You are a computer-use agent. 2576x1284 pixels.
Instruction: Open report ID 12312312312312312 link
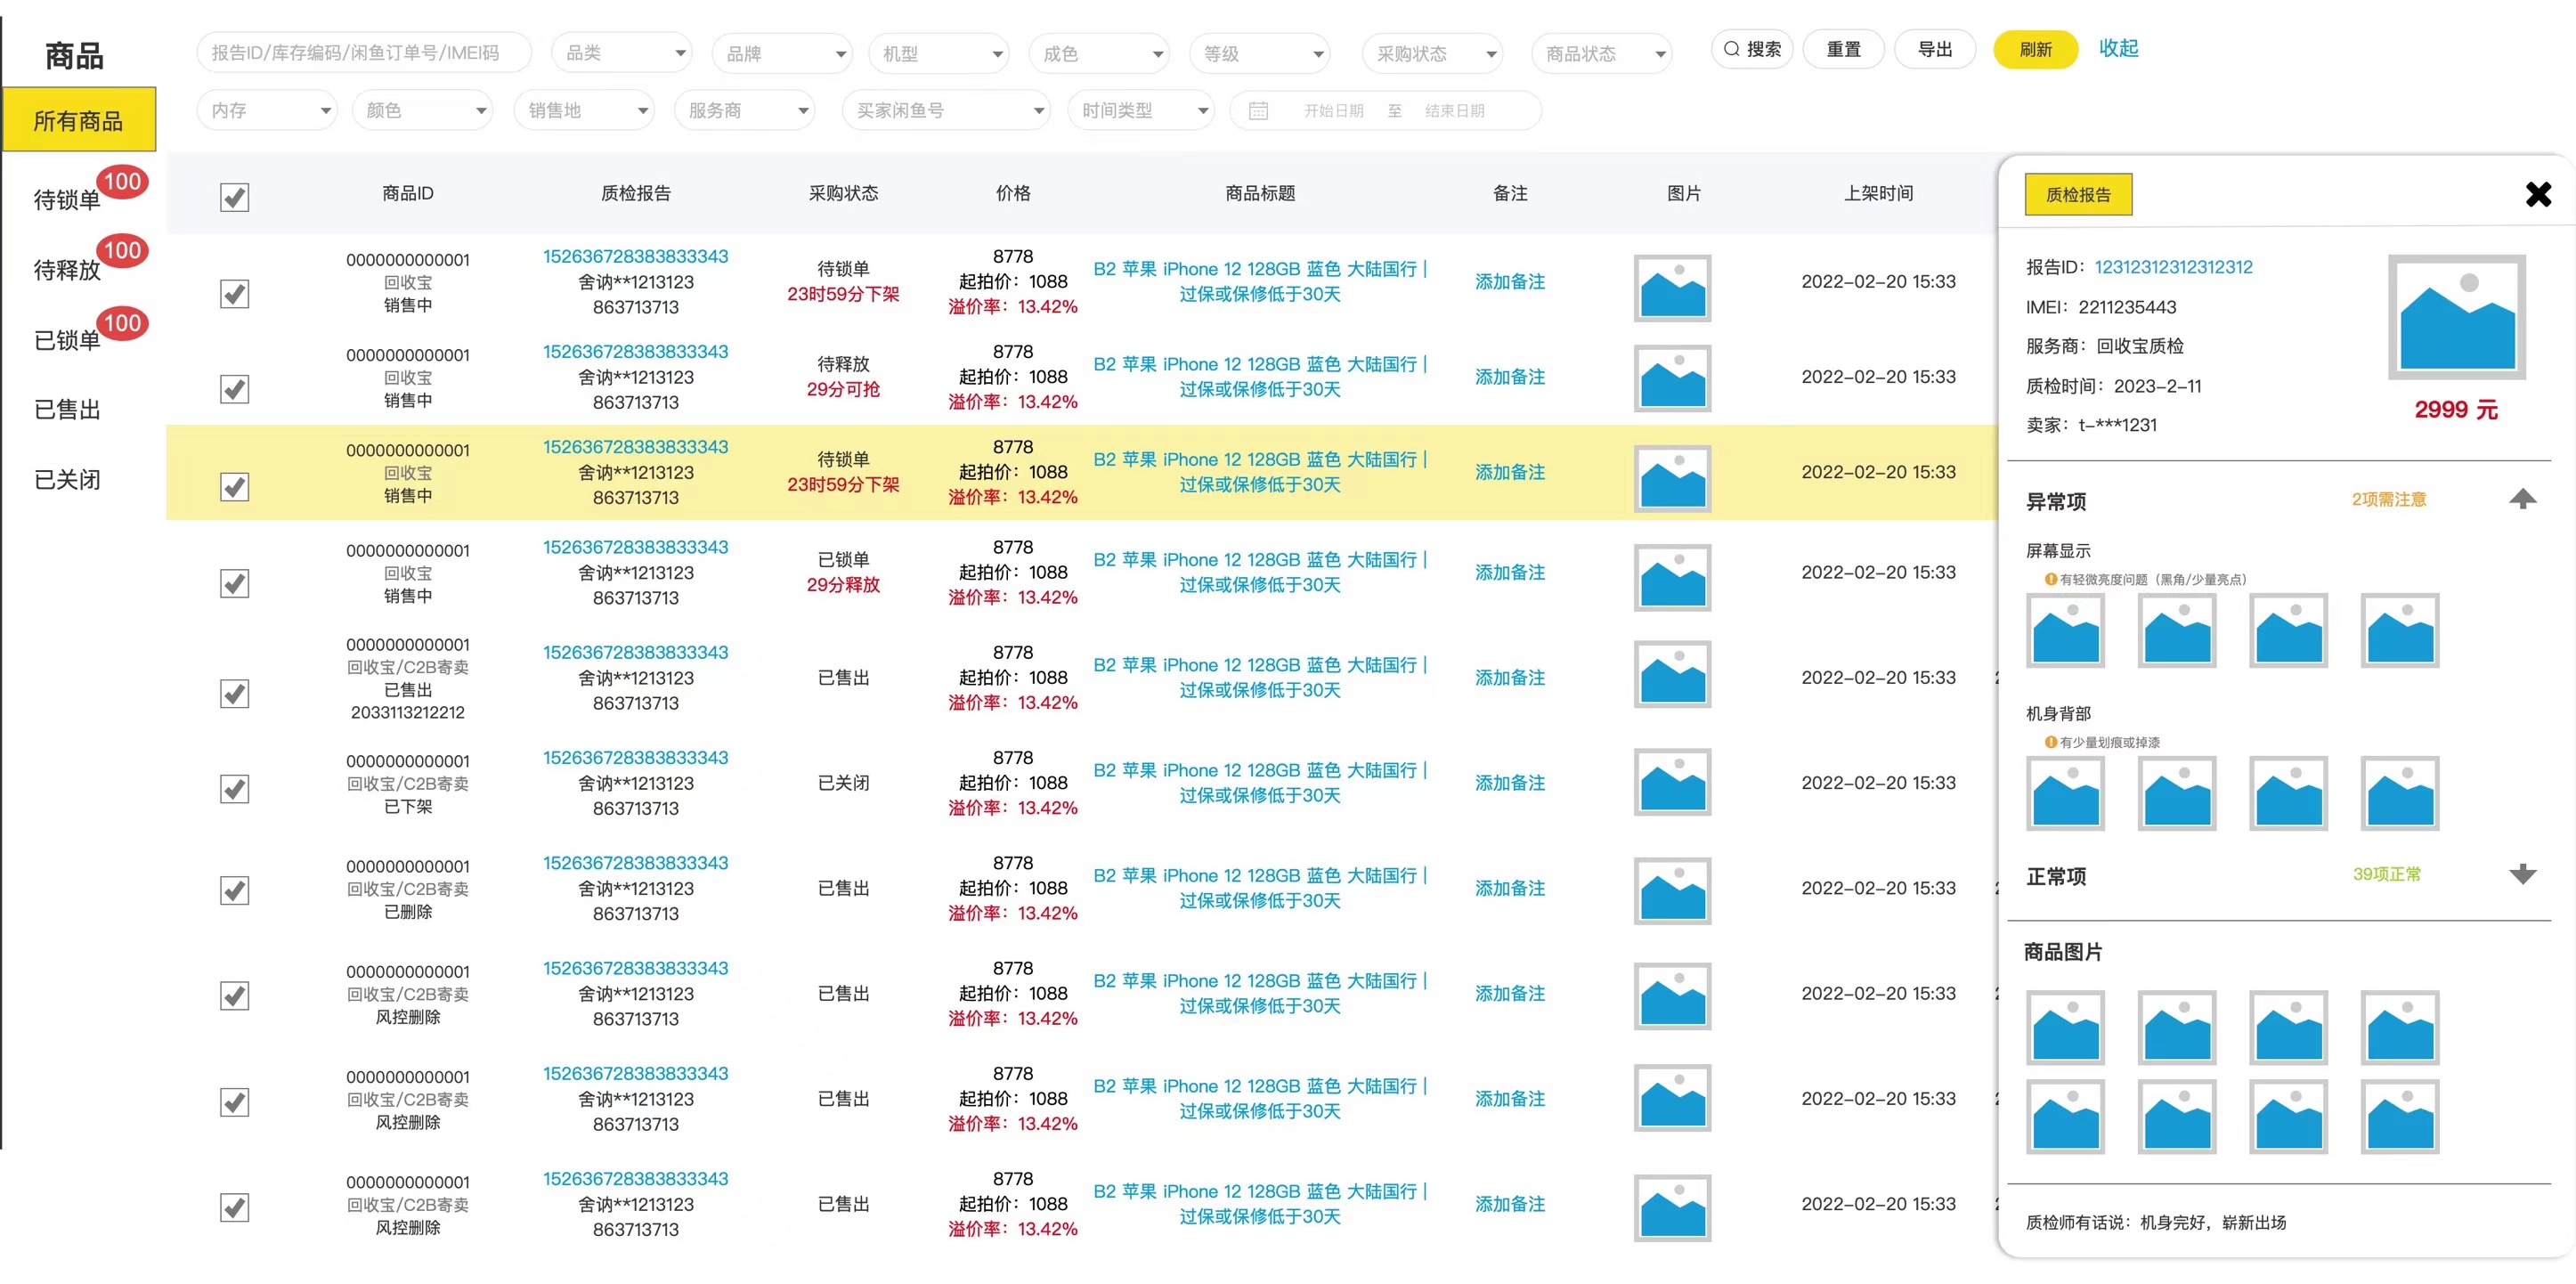pos(2173,267)
